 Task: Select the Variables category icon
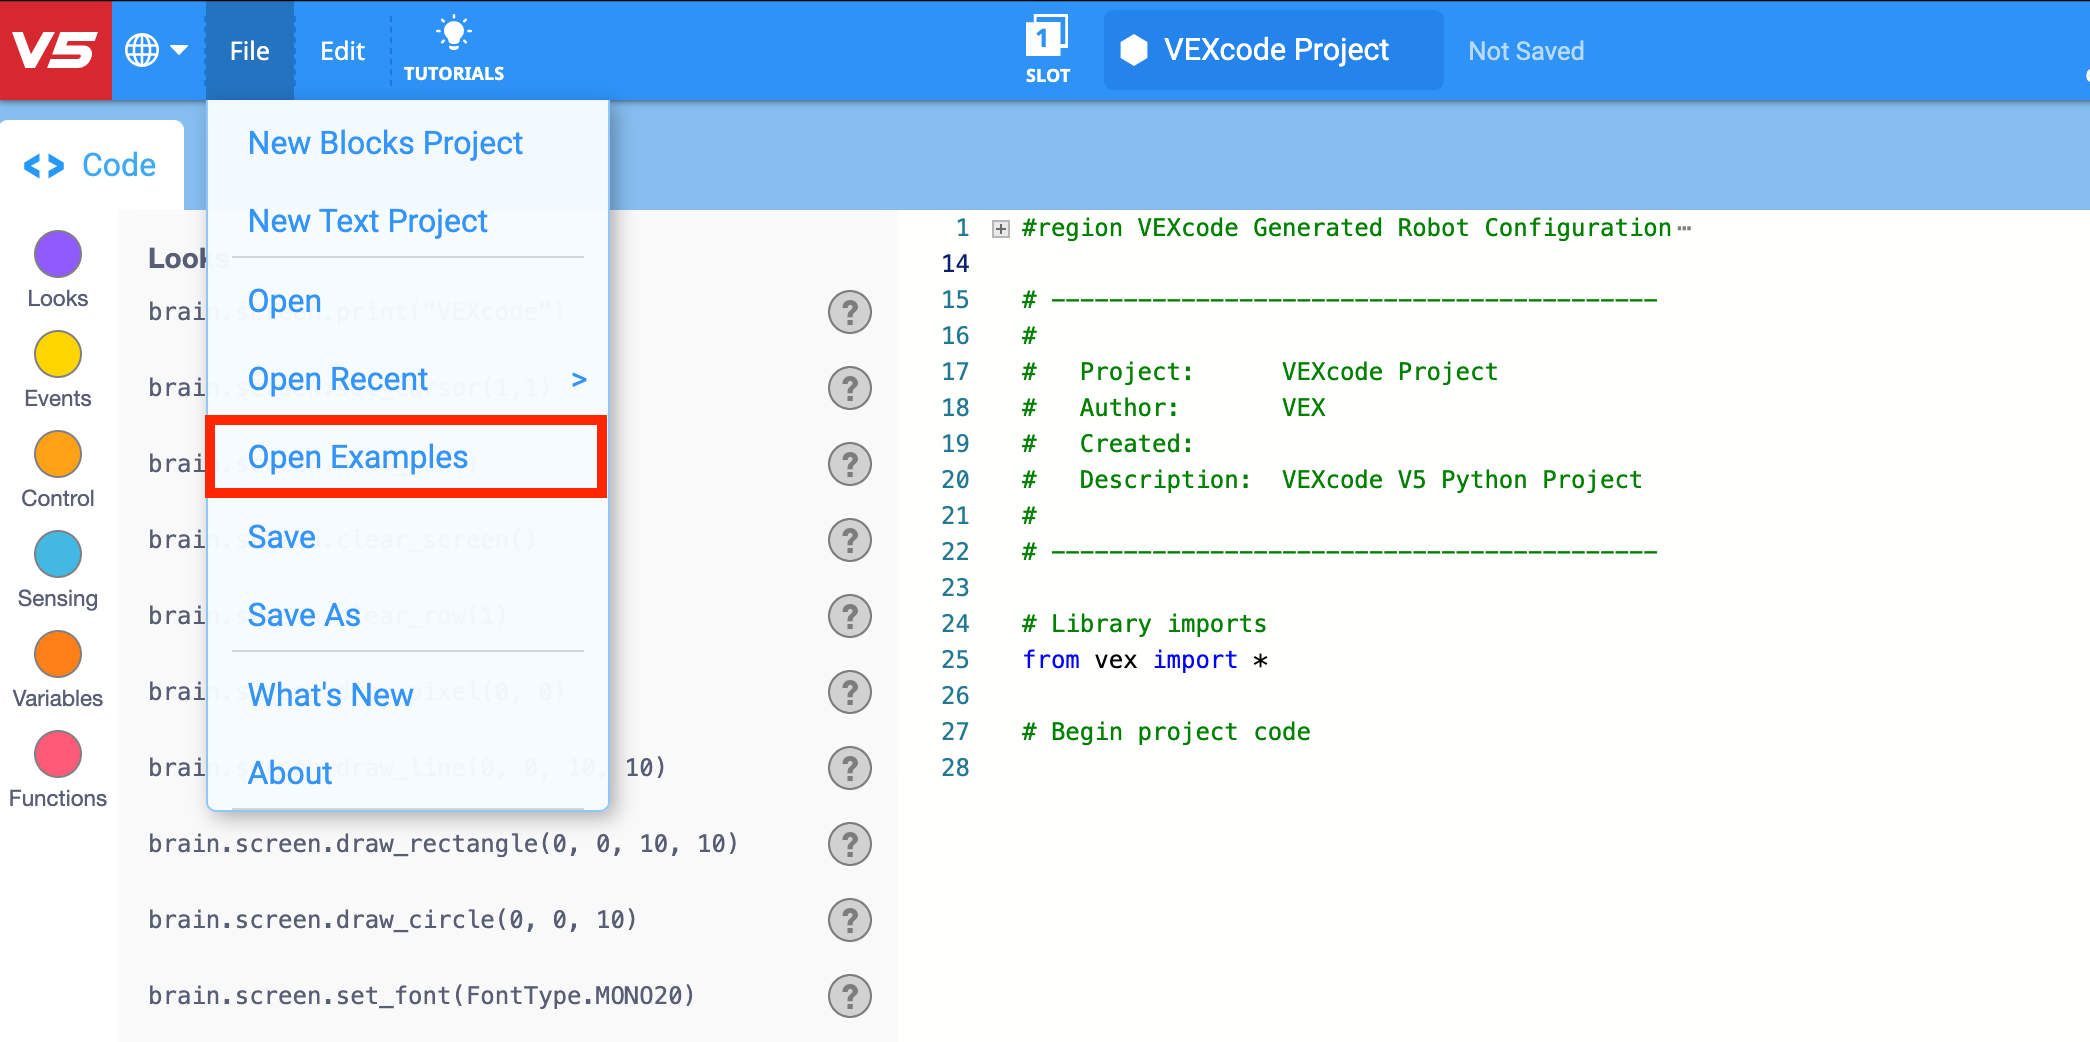tap(57, 655)
